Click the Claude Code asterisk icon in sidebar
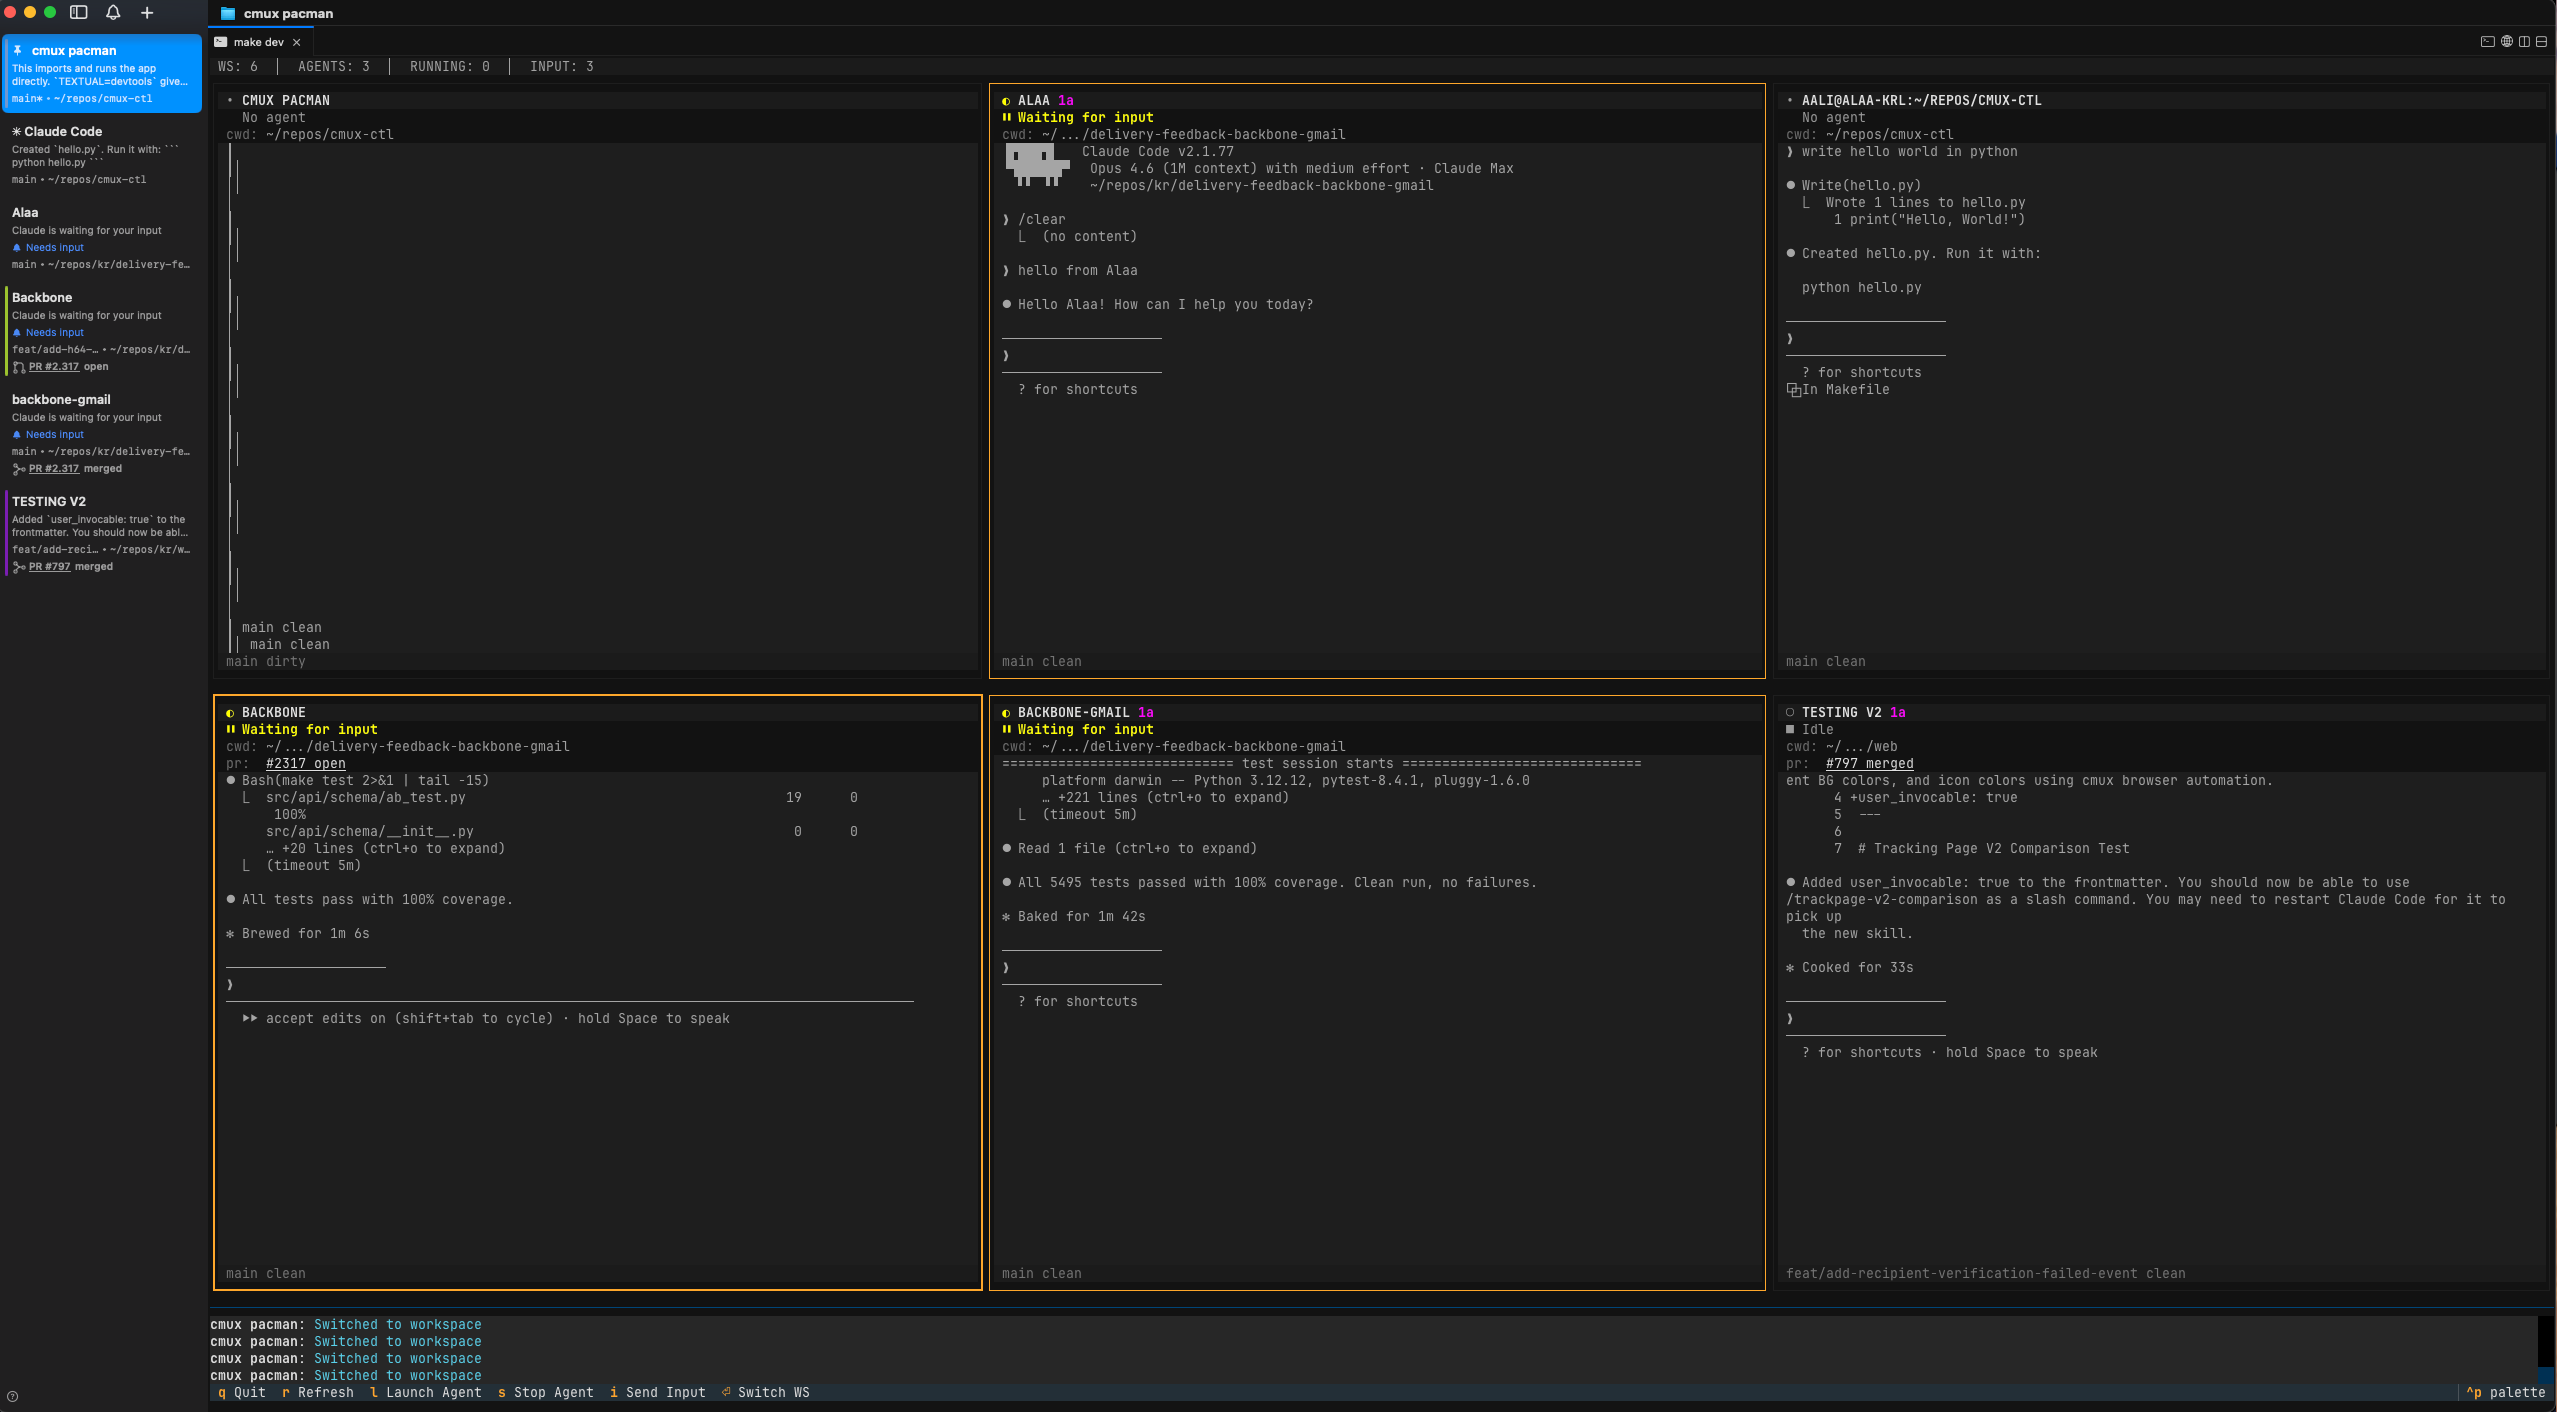The image size is (2557, 1412). (x=17, y=131)
